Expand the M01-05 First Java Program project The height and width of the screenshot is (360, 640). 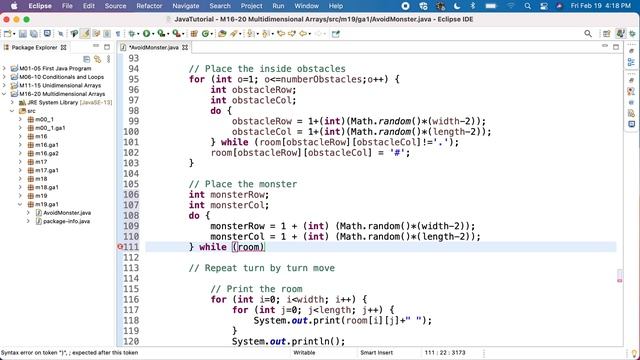(x=4, y=68)
